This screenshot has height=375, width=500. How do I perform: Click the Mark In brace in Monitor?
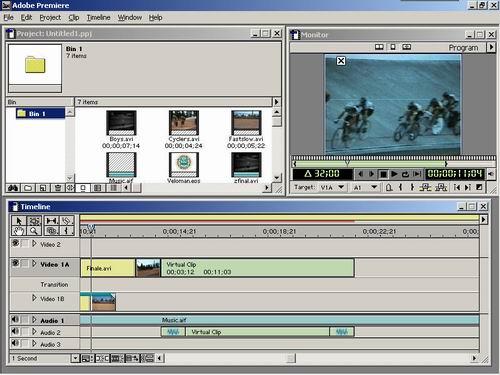(400, 187)
